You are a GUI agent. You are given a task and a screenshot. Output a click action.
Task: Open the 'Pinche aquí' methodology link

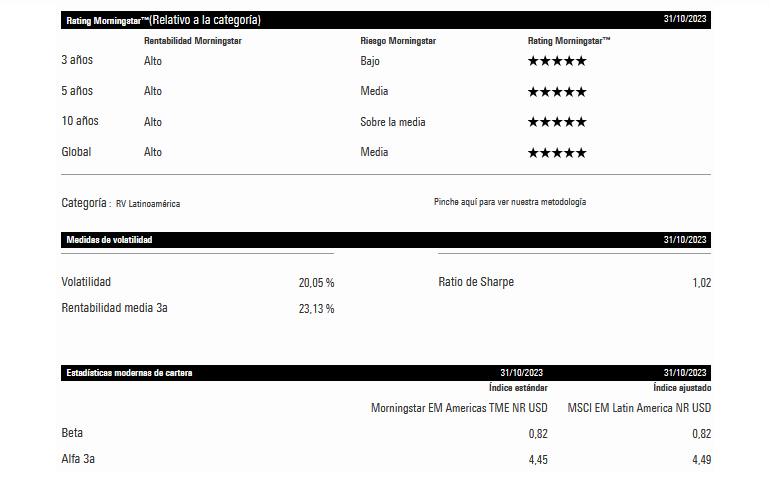tap(510, 202)
